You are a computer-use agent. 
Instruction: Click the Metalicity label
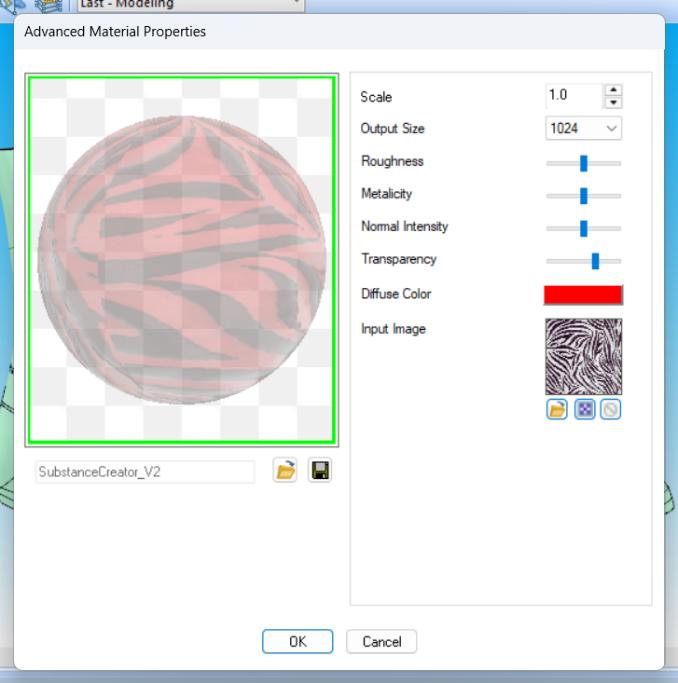[387, 194]
